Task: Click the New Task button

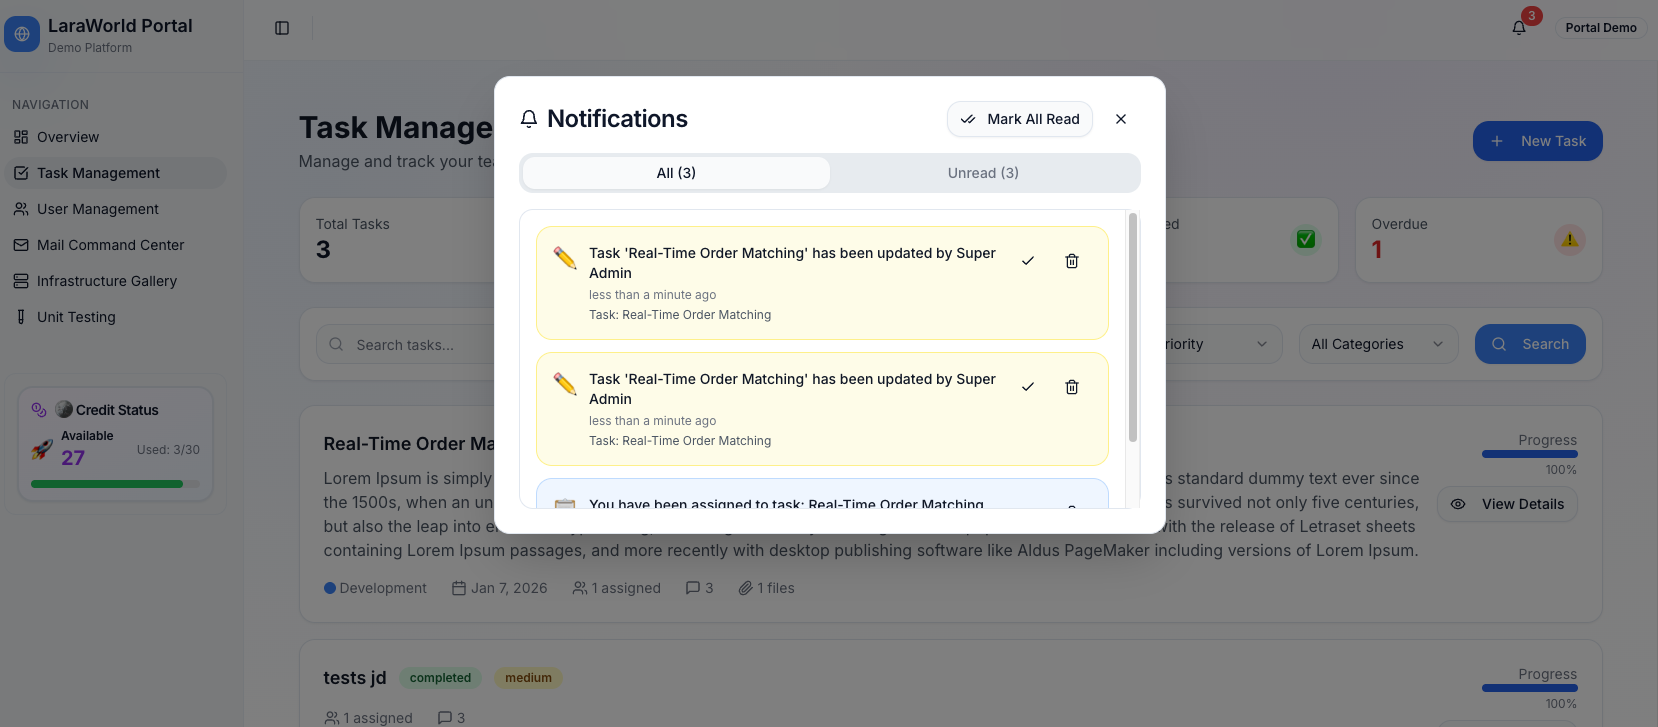Action: pyautogui.click(x=1537, y=141)
